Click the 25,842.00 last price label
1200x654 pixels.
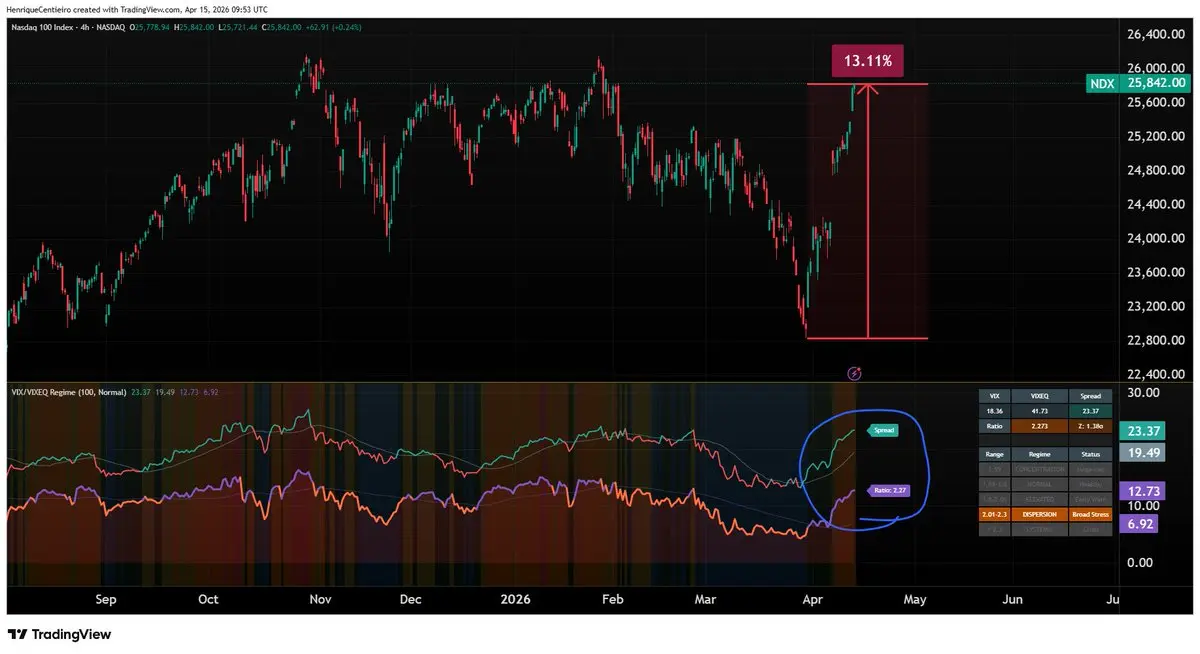1155,84
